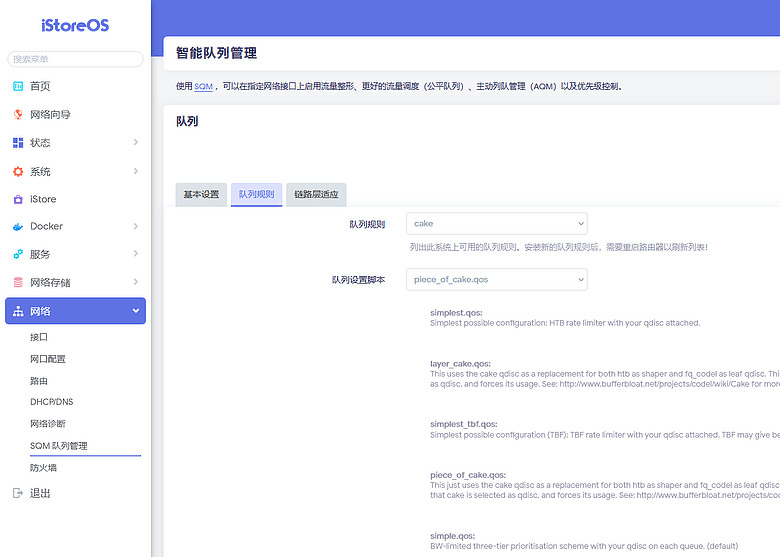Click the 队列 section heading

(187, 121)
